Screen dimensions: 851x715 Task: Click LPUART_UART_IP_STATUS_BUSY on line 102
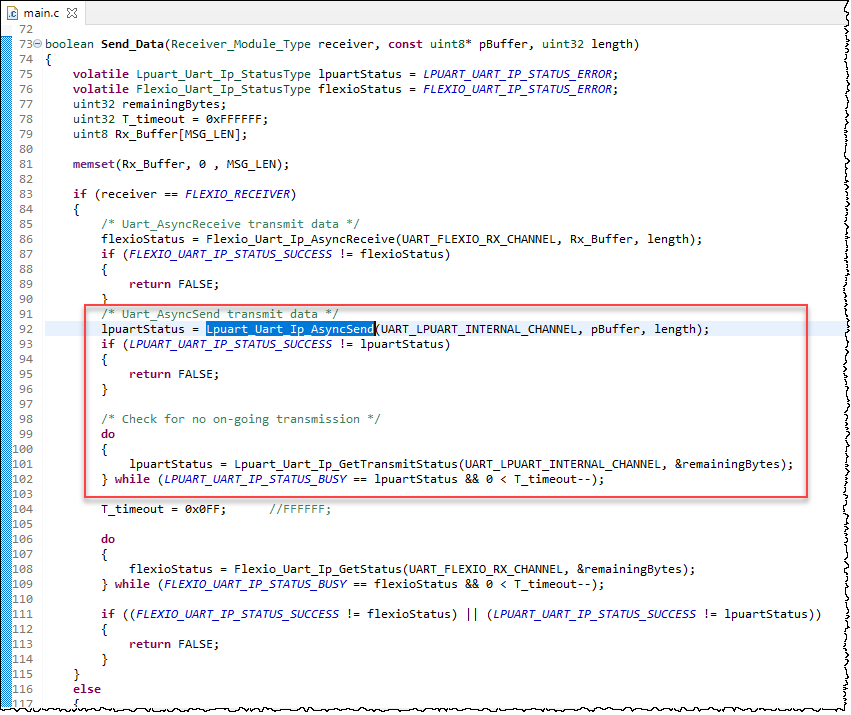pos(255,479)
